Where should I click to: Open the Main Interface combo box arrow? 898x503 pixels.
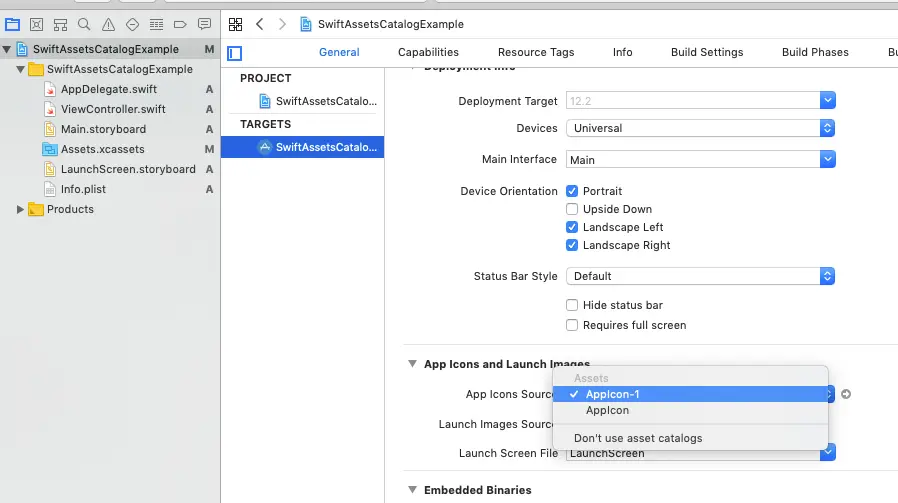tap(828, 159)
